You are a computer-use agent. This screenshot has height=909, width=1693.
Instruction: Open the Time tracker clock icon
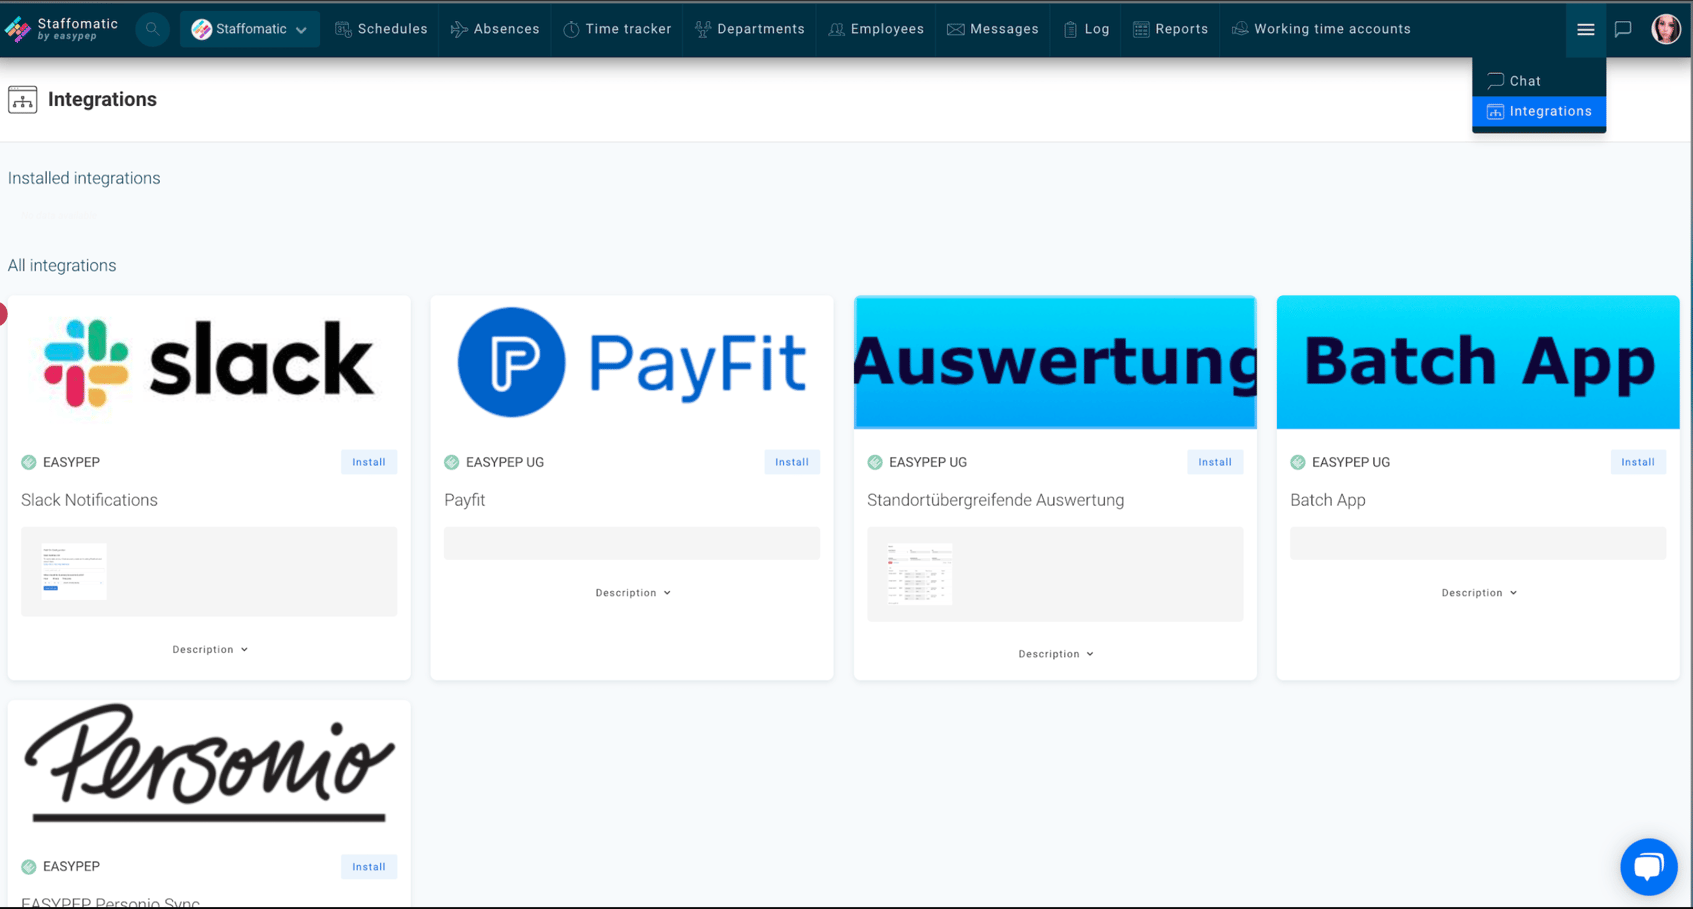tap(570, 29)
